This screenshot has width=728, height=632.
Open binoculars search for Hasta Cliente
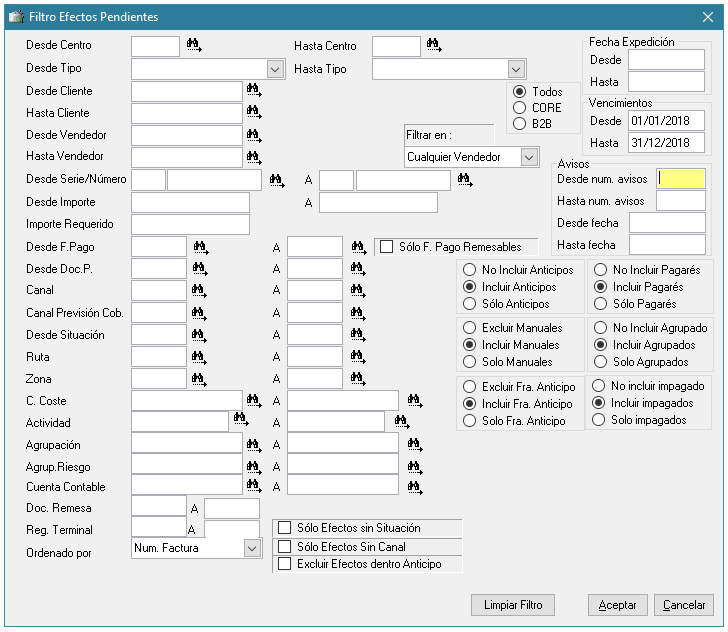254,112
